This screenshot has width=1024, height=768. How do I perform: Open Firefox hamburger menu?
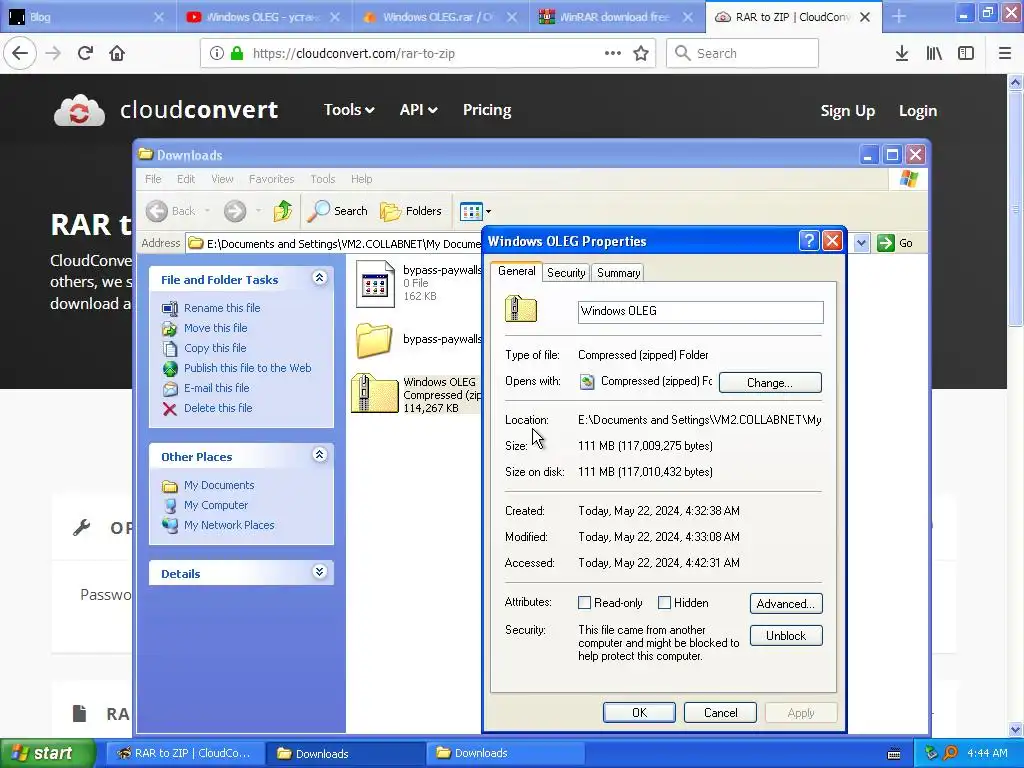(1004, 53)
